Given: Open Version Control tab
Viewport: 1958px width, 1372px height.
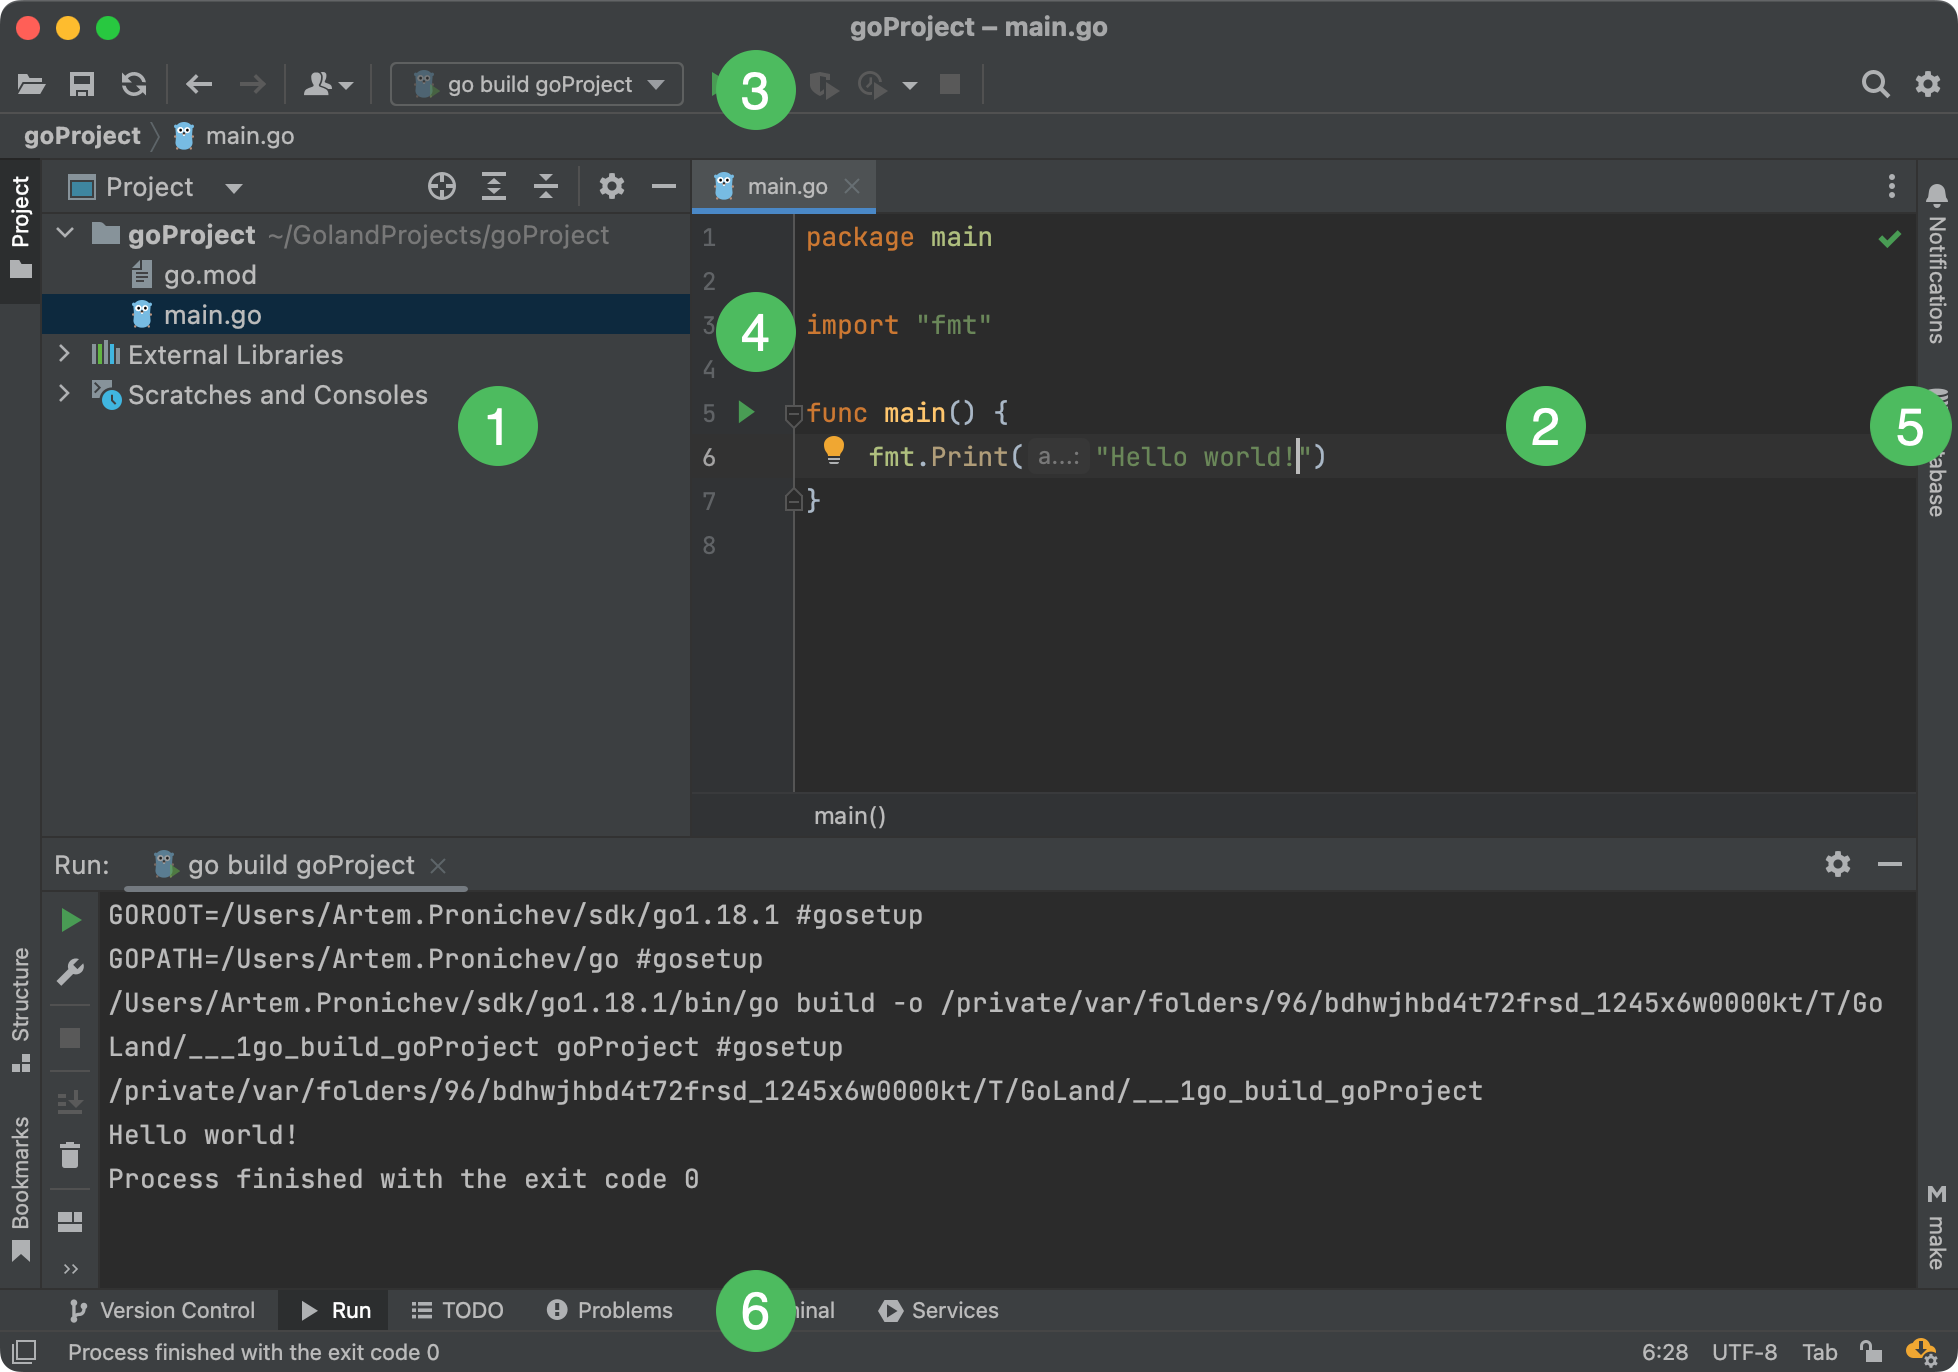Looking at the screenshot, I should [x=162, y=1310].
